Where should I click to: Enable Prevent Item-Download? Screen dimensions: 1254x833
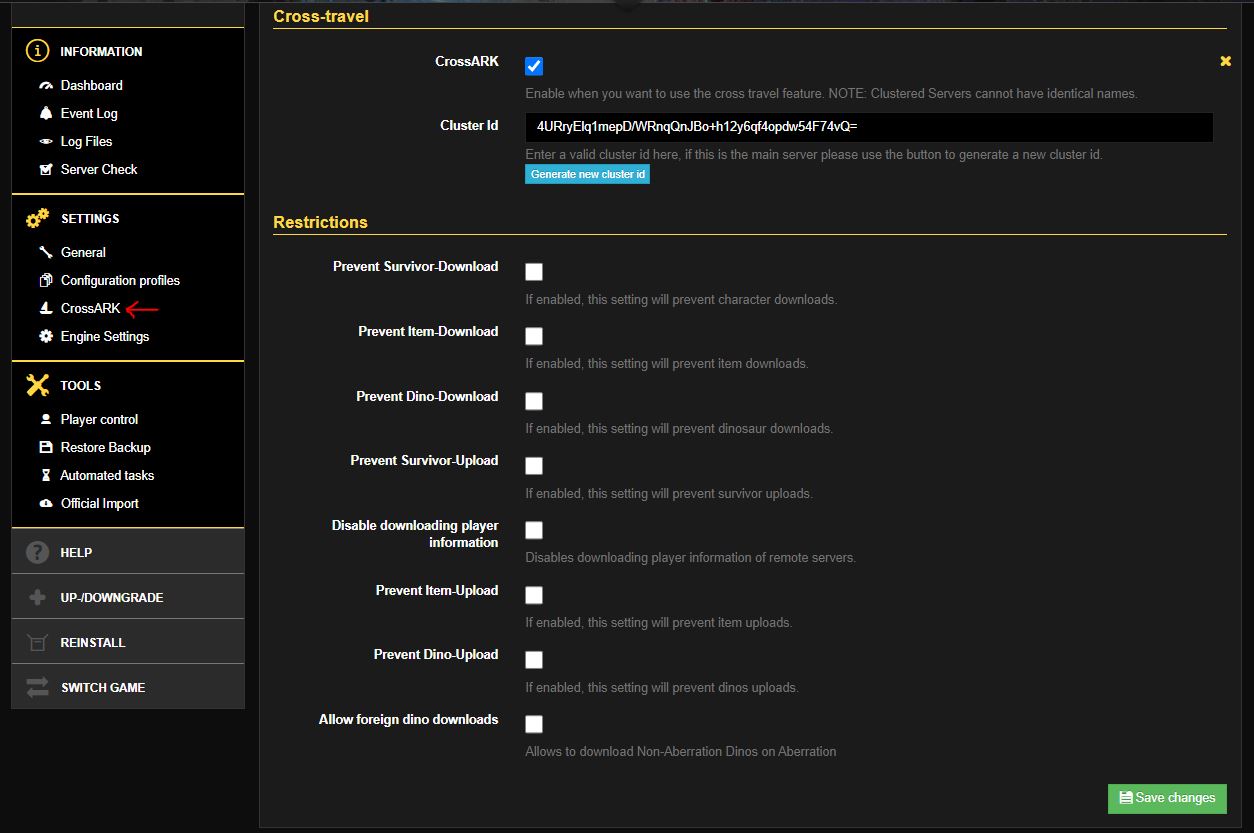[533, 336]
